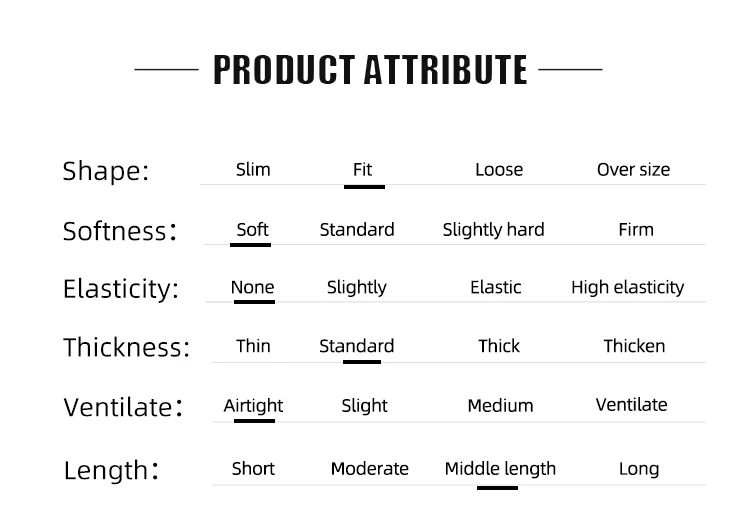This screenshot has height=520, width=750.
Task: Pick Short length option
Action: (253, 468)
